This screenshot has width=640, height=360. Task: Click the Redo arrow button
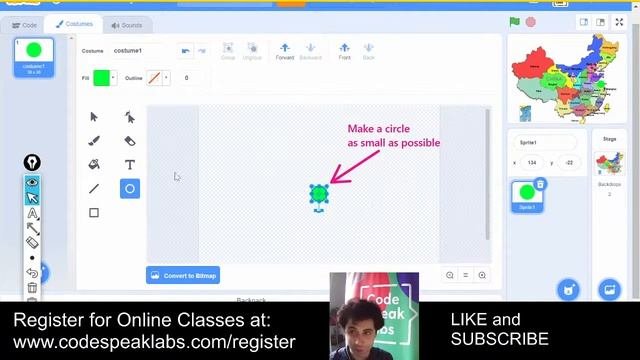tap(202, 51)
